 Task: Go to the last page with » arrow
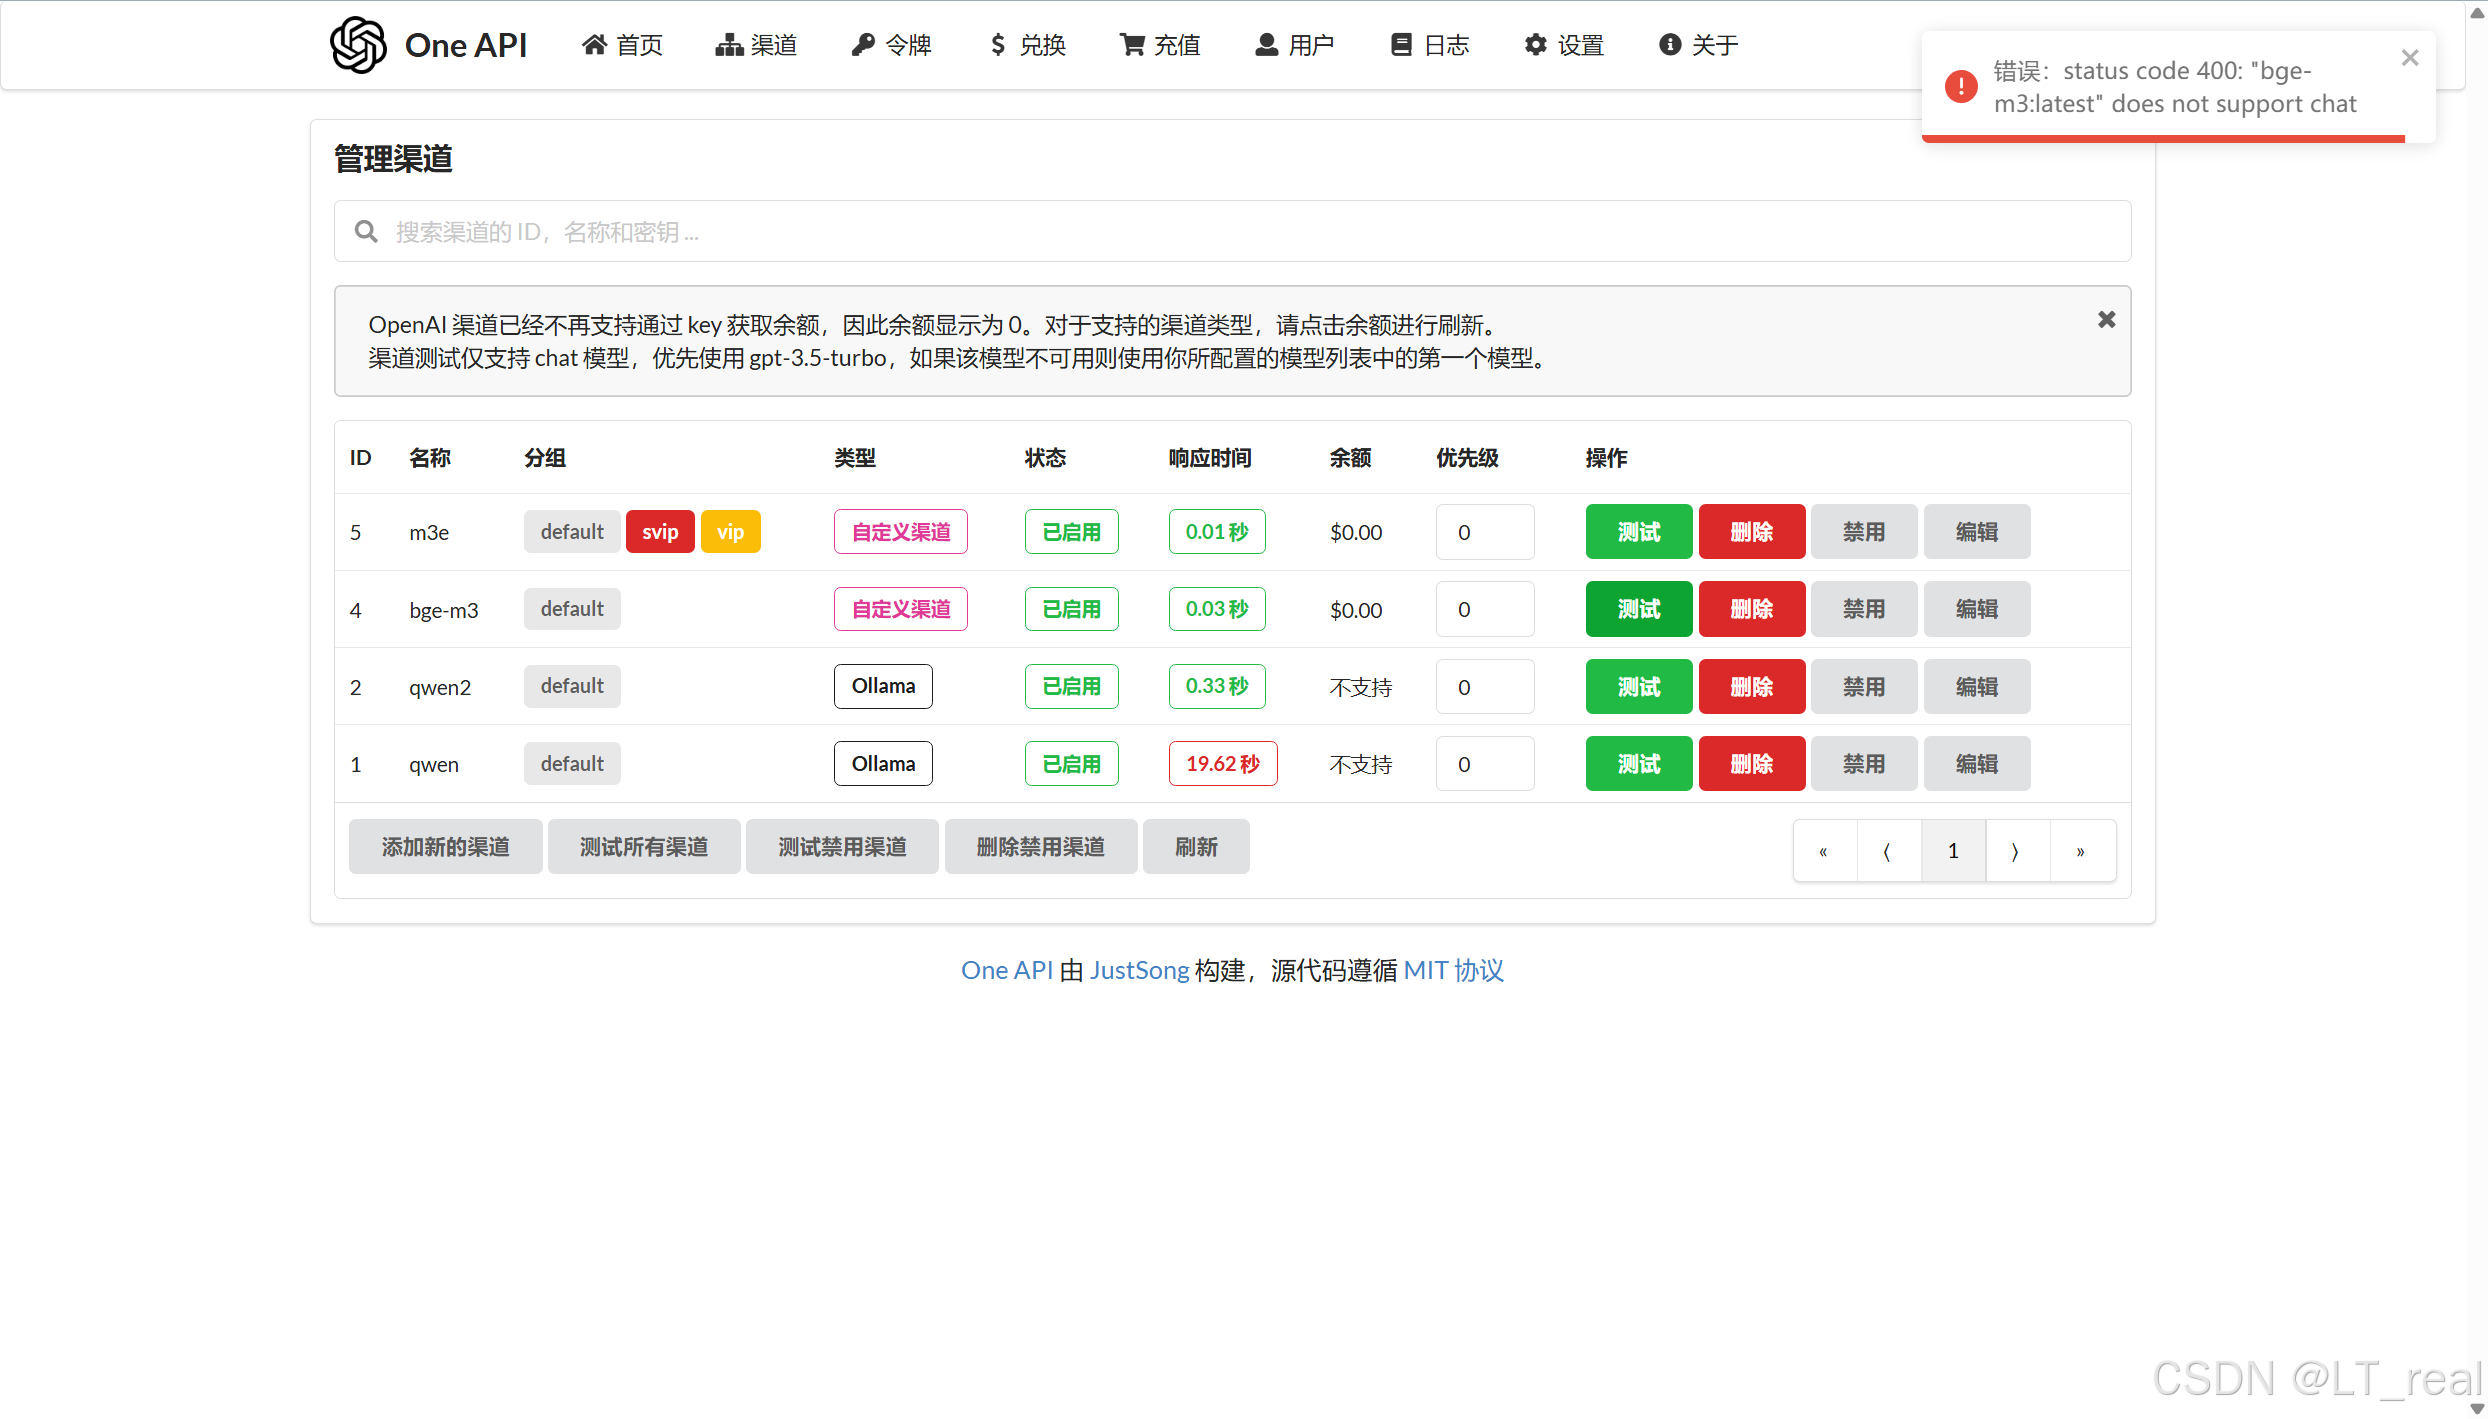(x=2081, y=851)
